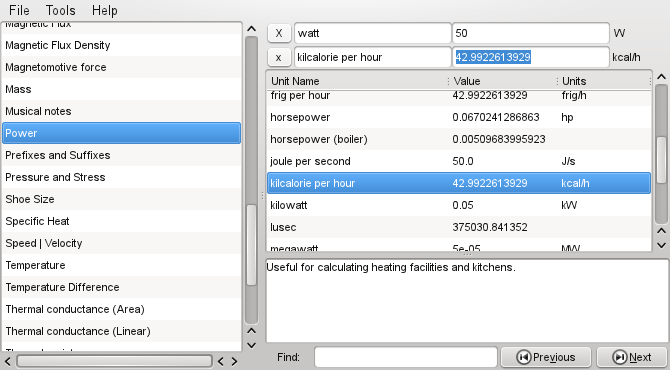Image resolution: width=670 pixels, height=370 pixels.
Task: Select the kilowatt row
Action: click(x=459, y=205)
